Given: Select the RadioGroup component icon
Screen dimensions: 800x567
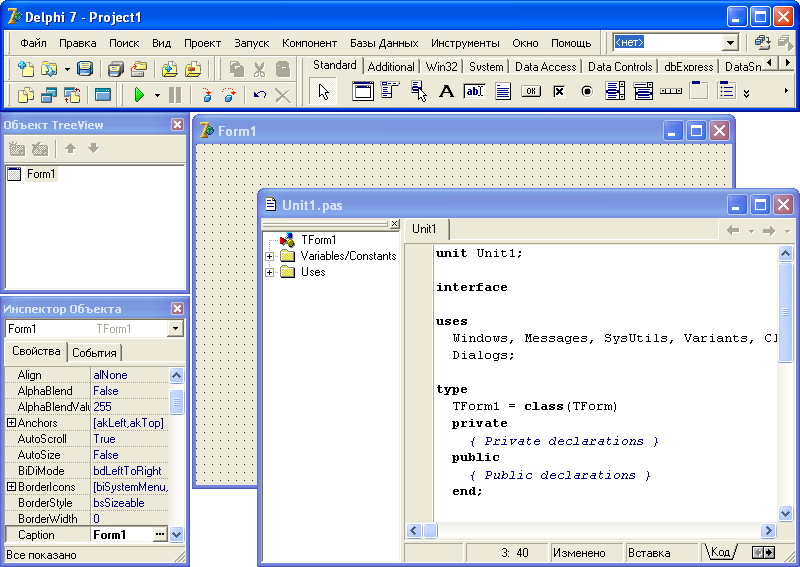Looking at the screenshot, I should [x=727, y=91].
